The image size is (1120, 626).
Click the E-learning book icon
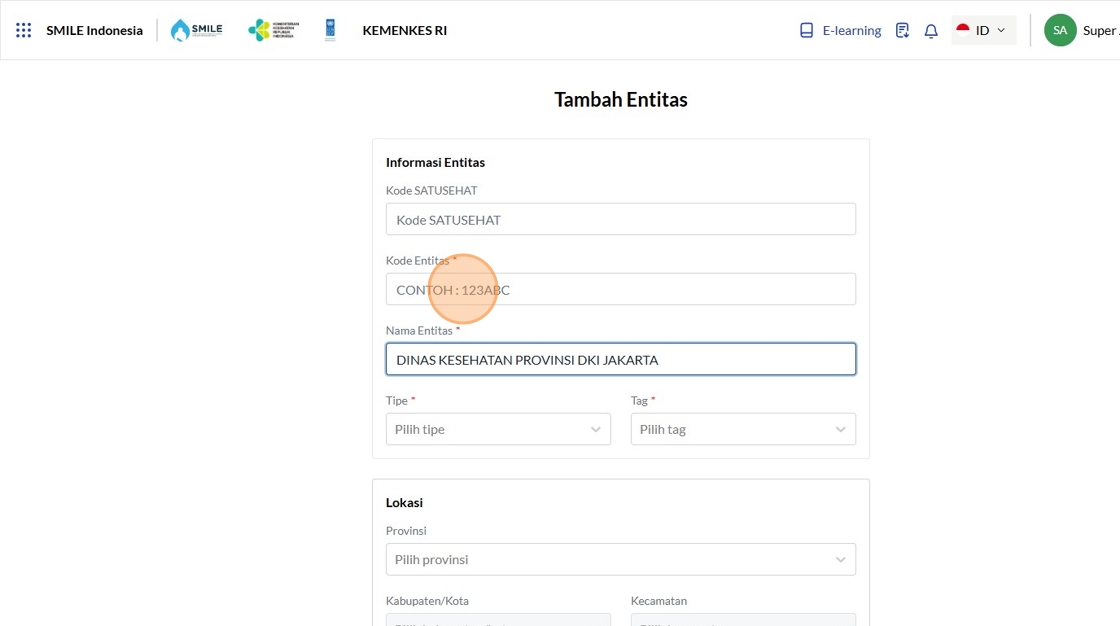[807, 30]
